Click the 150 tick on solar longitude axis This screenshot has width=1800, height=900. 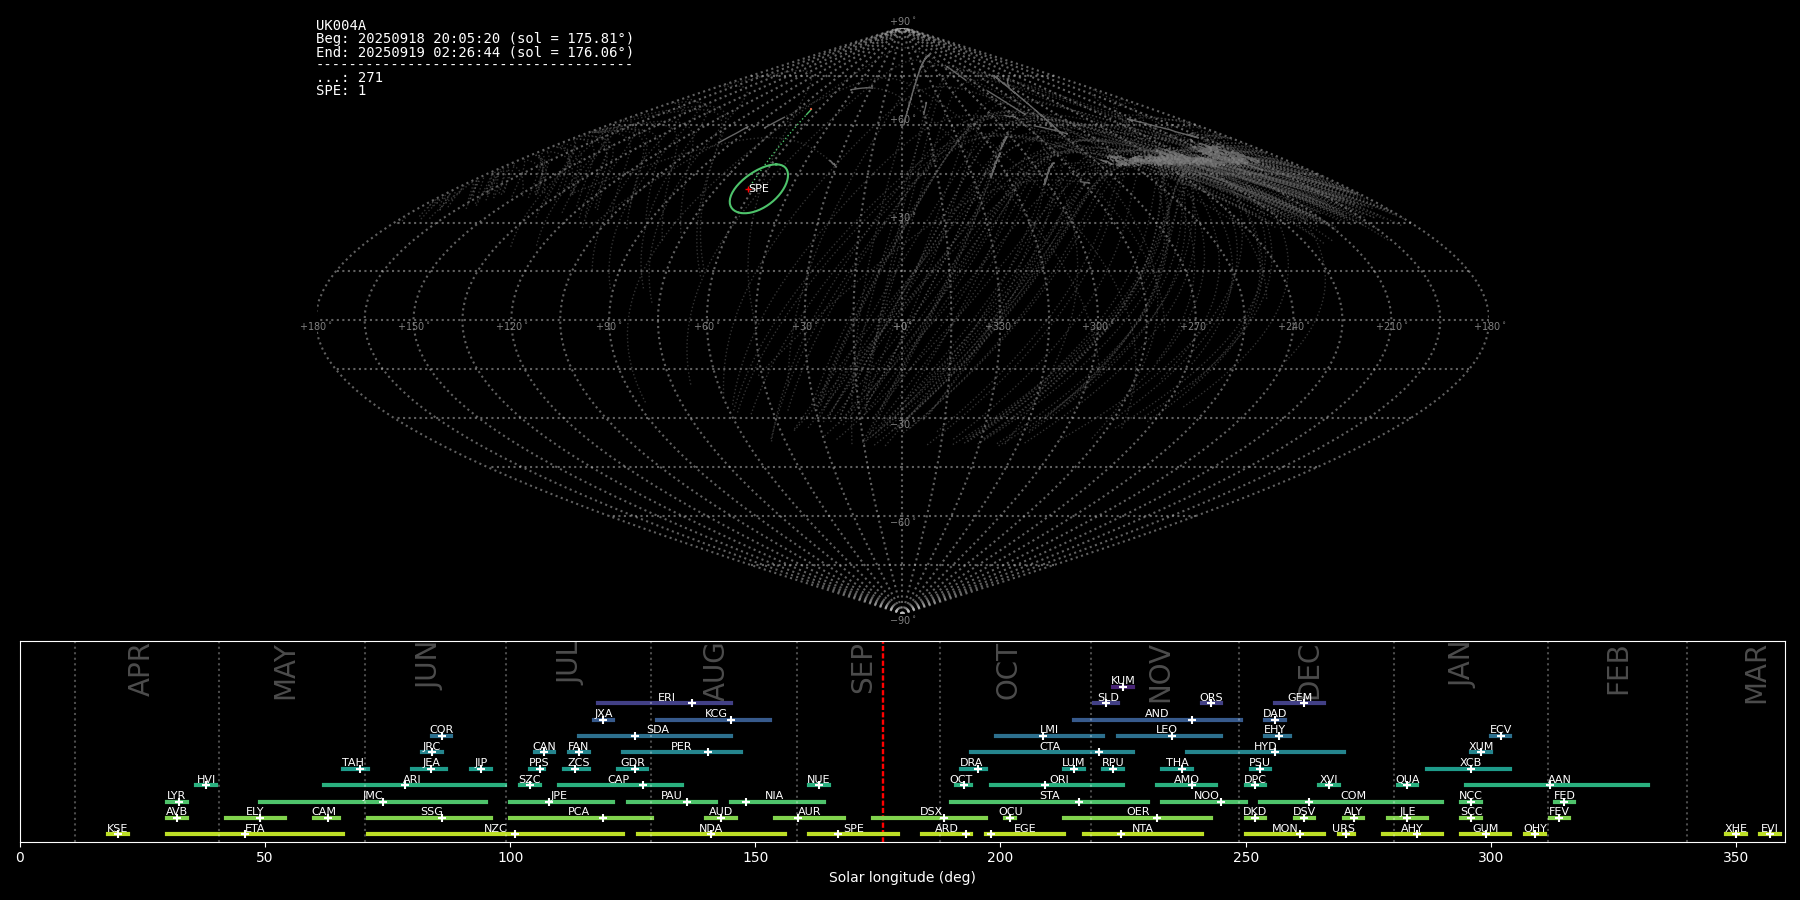(755, 858)
